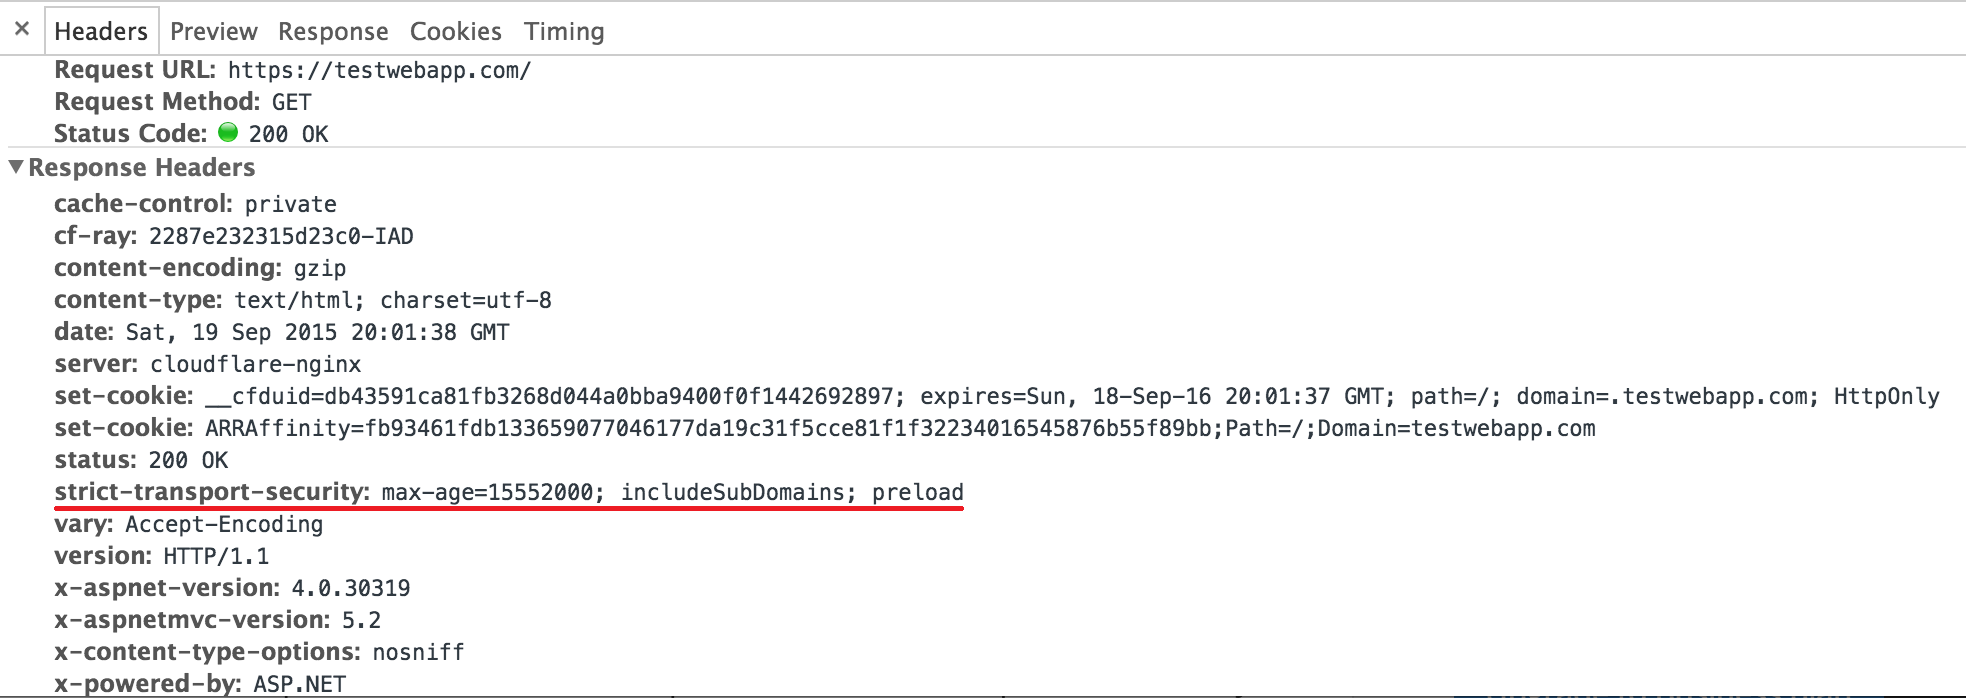Click the x-content-type-options nosniff value
The height and width of the screenshot is (698, 1966).
[418, 652]
